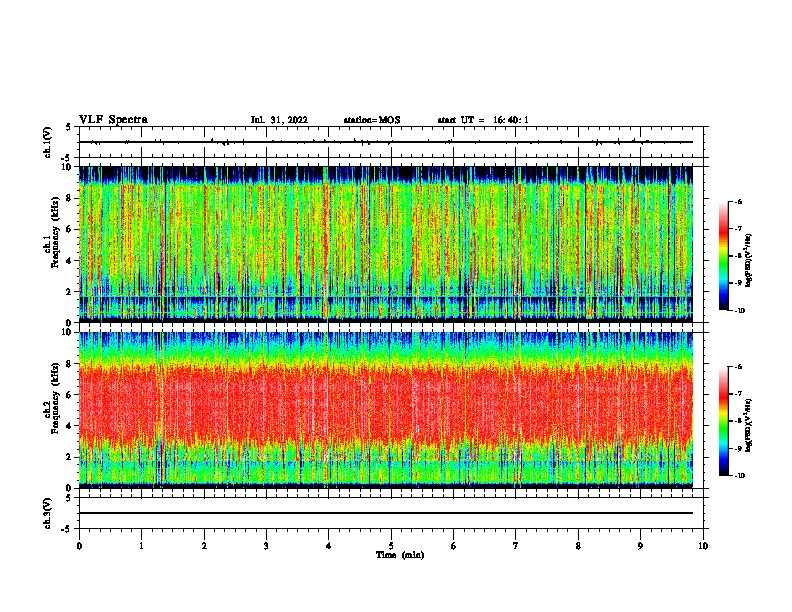The height and width of the screenshot is (612, 792).
Task: Click time axis tick label "2"
Action: coord(204,546)
